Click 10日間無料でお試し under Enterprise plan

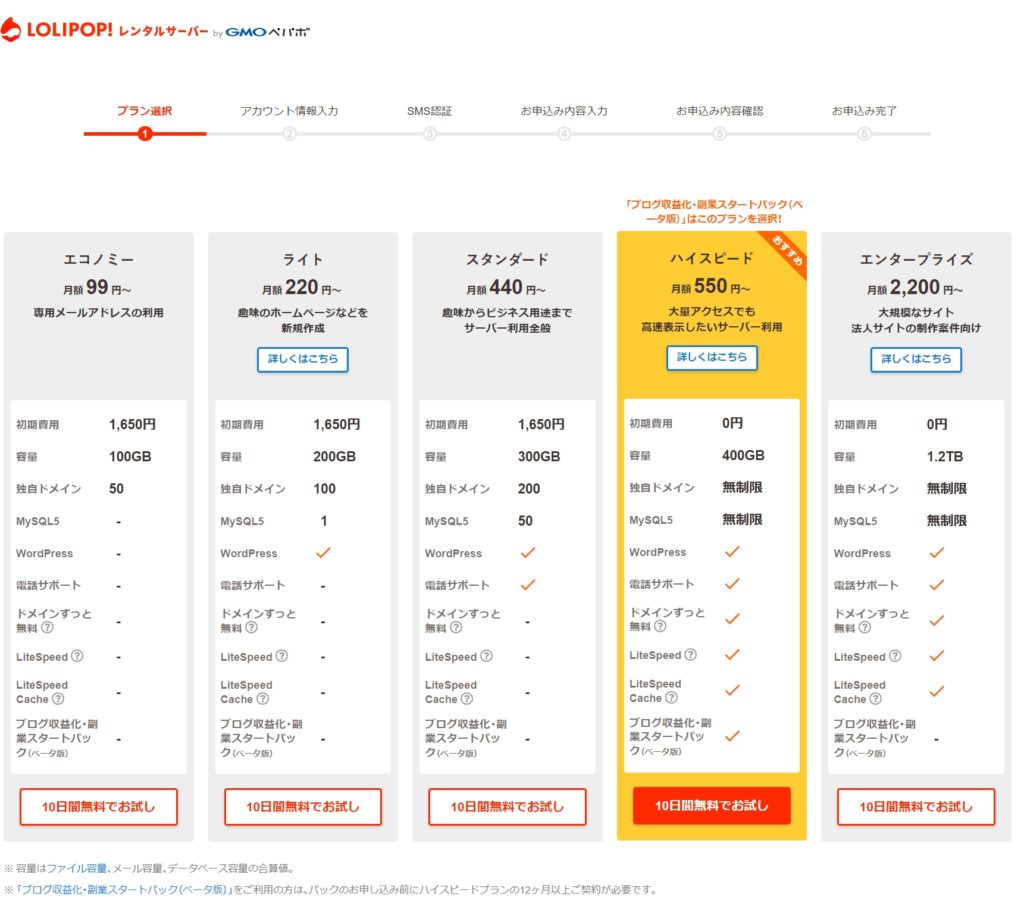click(x=916, y=807)
